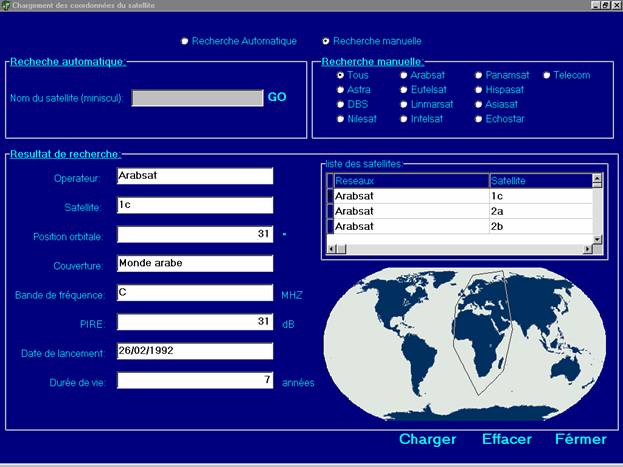This screenshot has width=623, height=467.
Task: Click the Couverture field with Monde arabe
Action: click(x=195, y=264)
